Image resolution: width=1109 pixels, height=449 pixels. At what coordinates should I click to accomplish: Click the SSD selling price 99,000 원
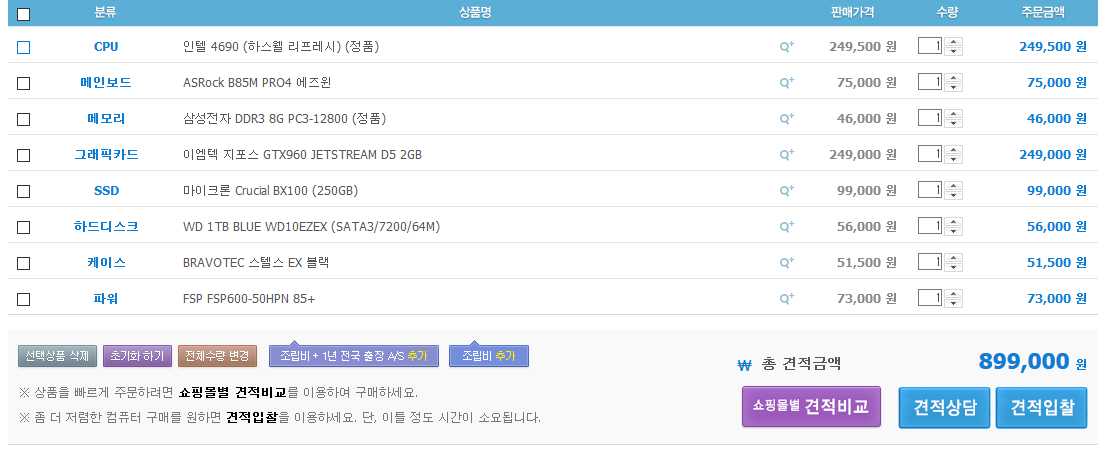(x=866, y=190)
